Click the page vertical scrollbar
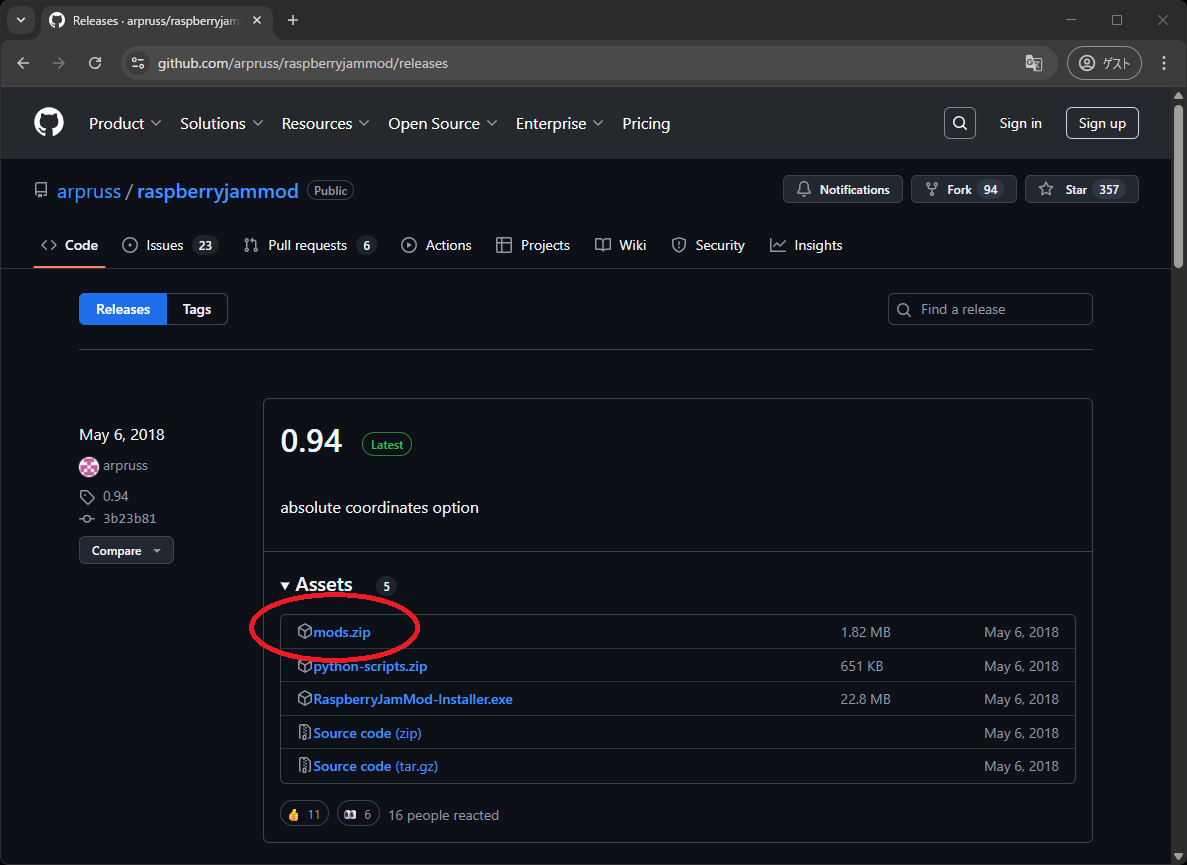 [1178, 188]
